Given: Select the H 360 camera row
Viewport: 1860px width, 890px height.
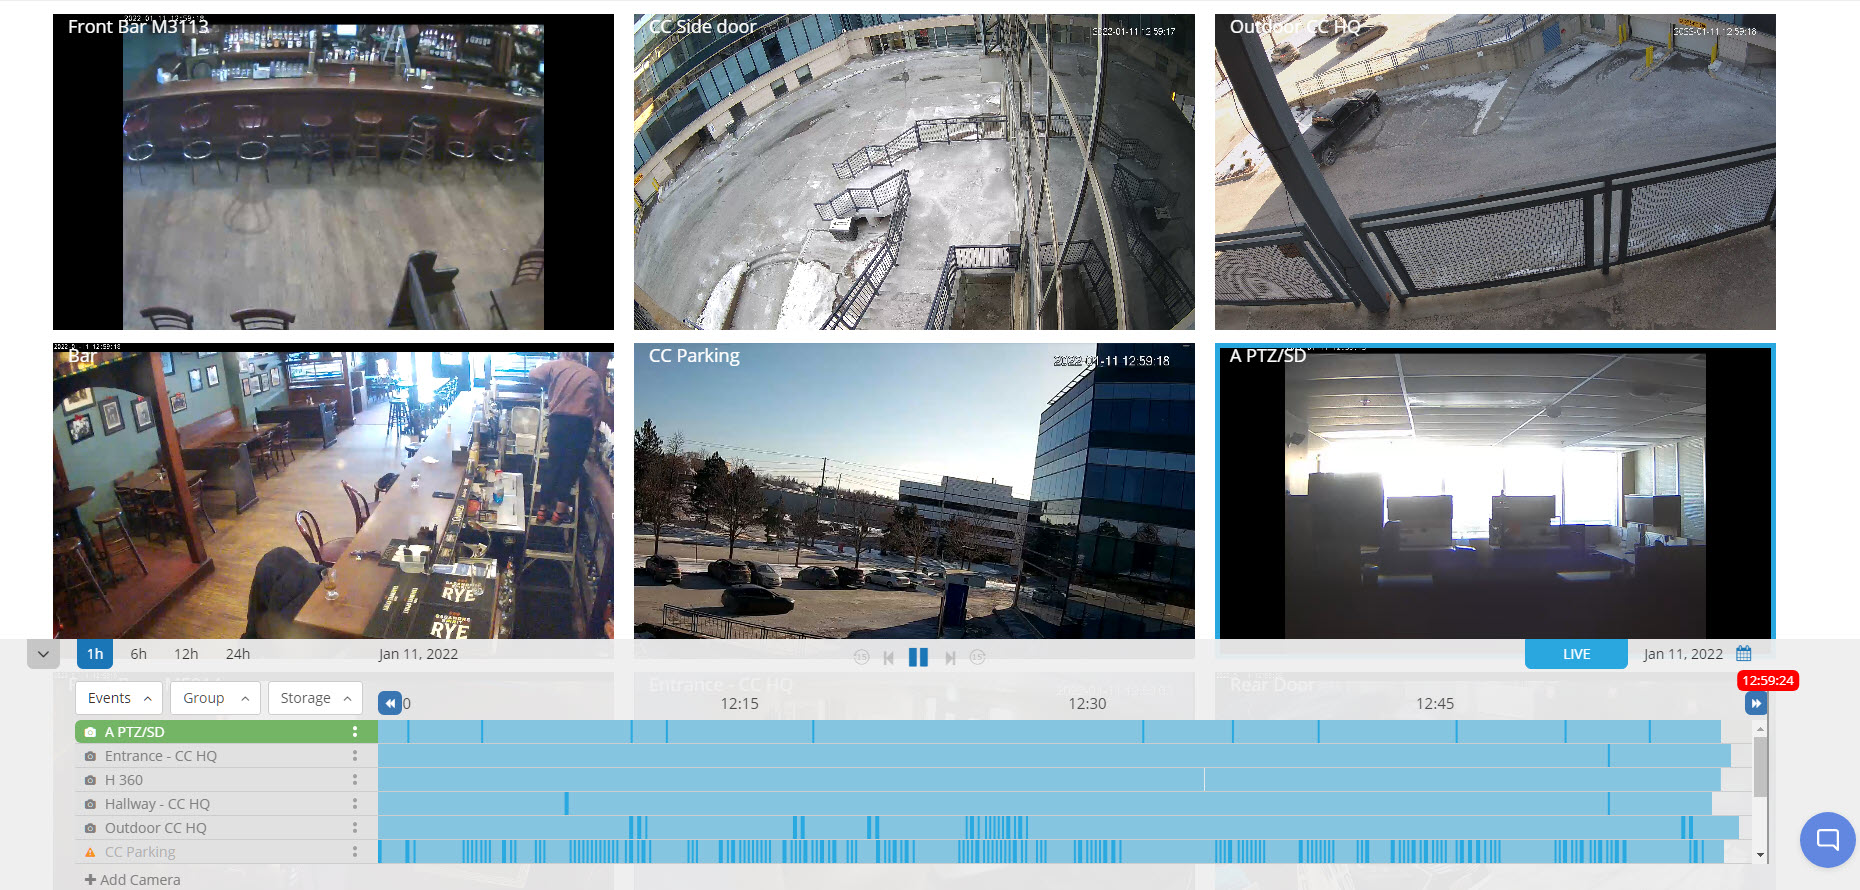Looking at the screenshot, I should click(226, 780).
